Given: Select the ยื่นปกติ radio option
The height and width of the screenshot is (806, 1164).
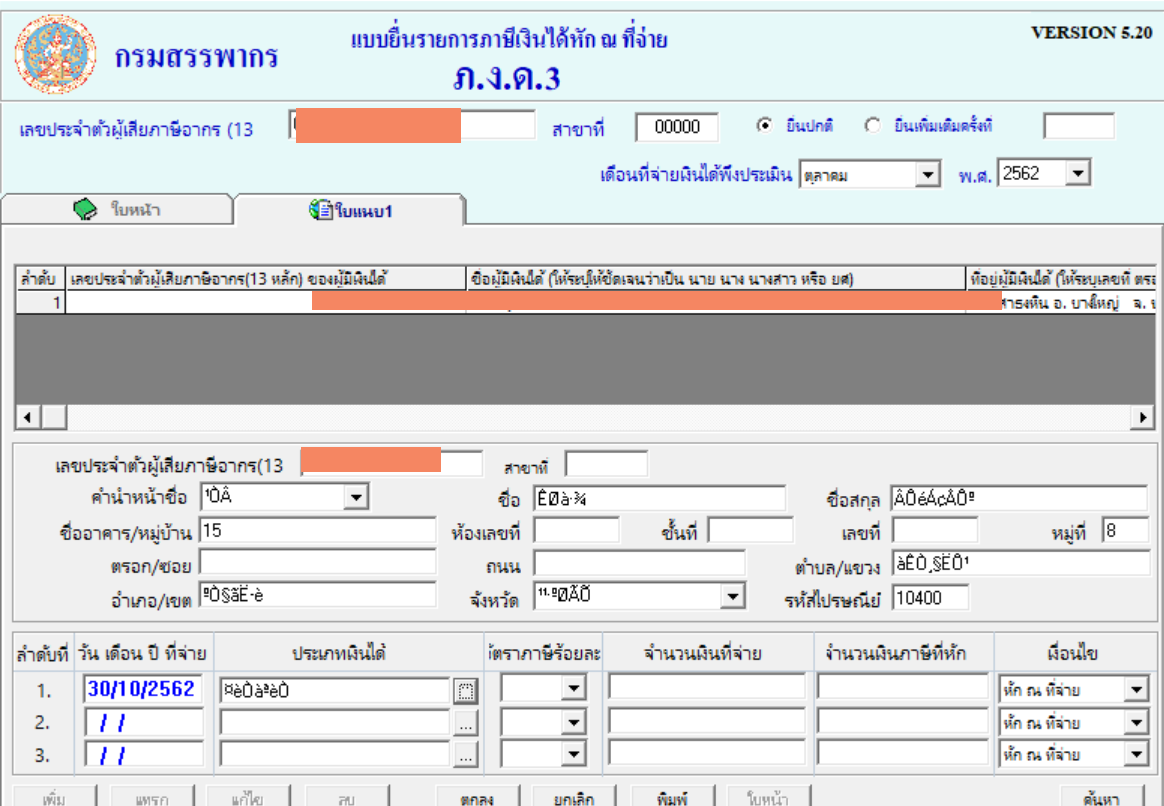Looking at the screenshot, I should click(764, 125).
